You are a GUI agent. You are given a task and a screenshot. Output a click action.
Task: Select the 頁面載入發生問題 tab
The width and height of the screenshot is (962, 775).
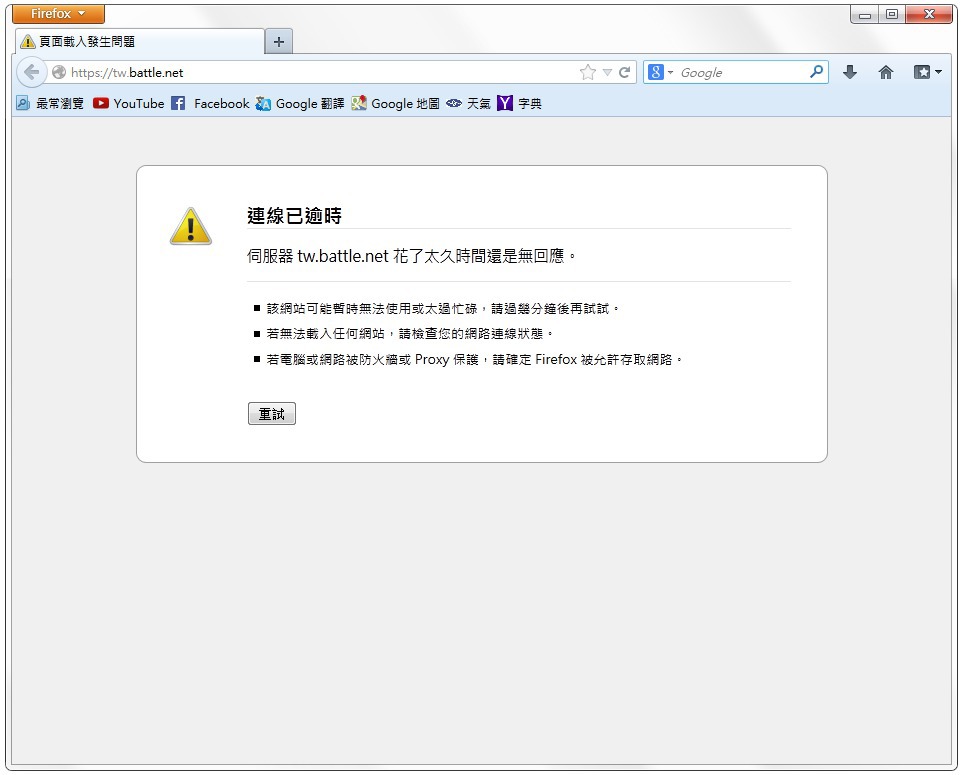[x=139, y=42]
